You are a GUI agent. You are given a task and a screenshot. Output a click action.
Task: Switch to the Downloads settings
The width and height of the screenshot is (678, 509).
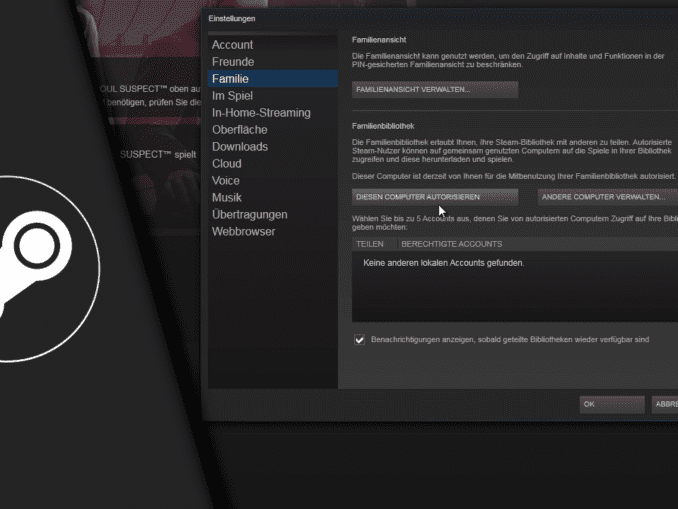click(x=272, y=147)
